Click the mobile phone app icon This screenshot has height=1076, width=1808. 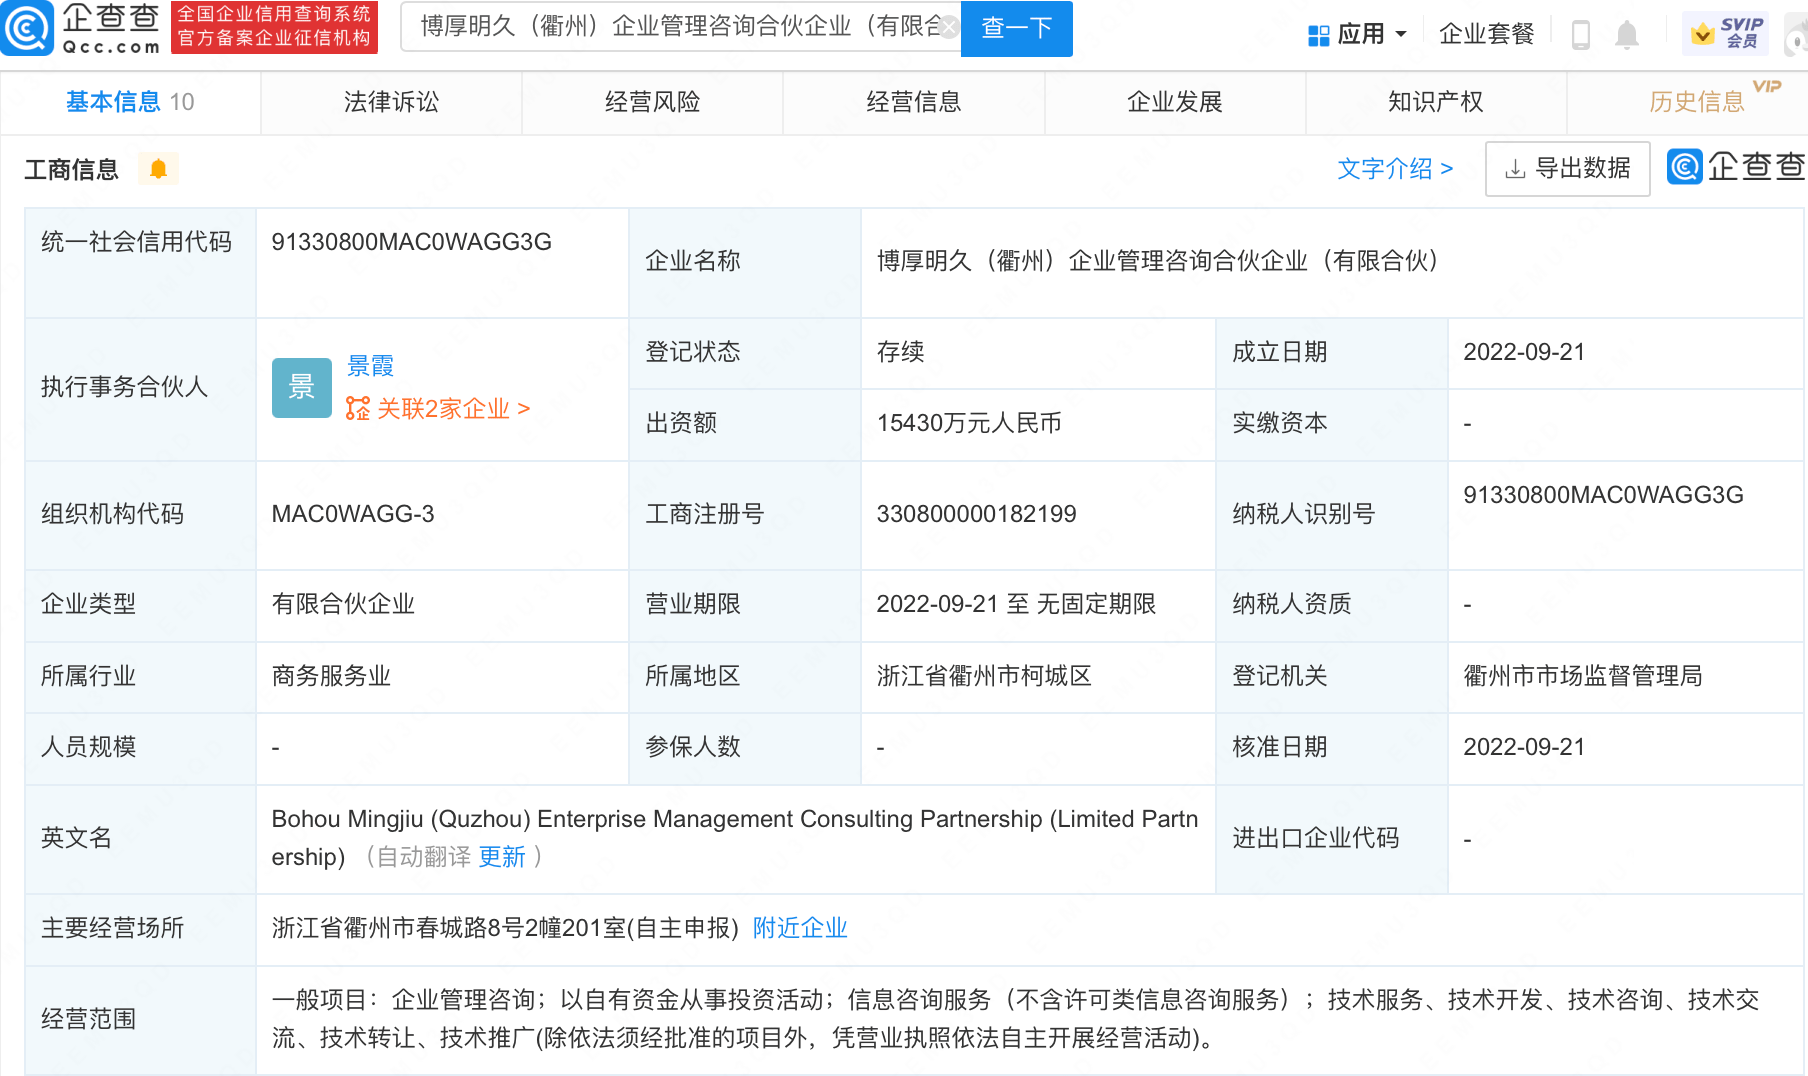[x=1581, y=35]
